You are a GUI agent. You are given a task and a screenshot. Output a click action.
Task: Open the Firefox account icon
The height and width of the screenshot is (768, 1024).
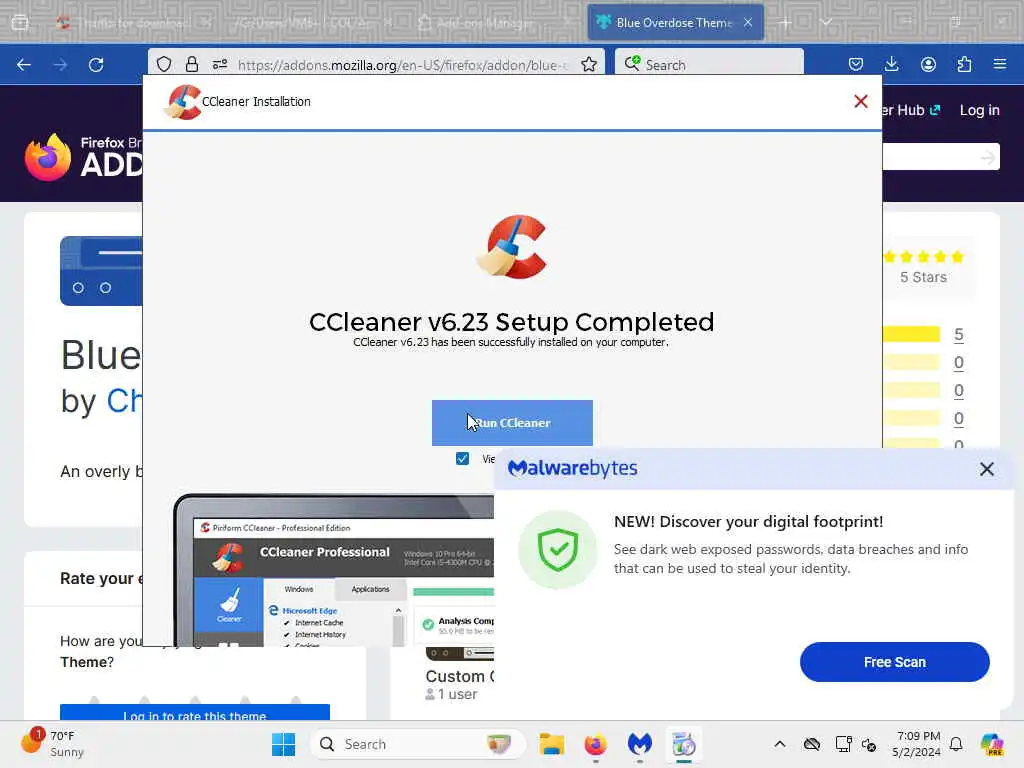click(928, 64)
